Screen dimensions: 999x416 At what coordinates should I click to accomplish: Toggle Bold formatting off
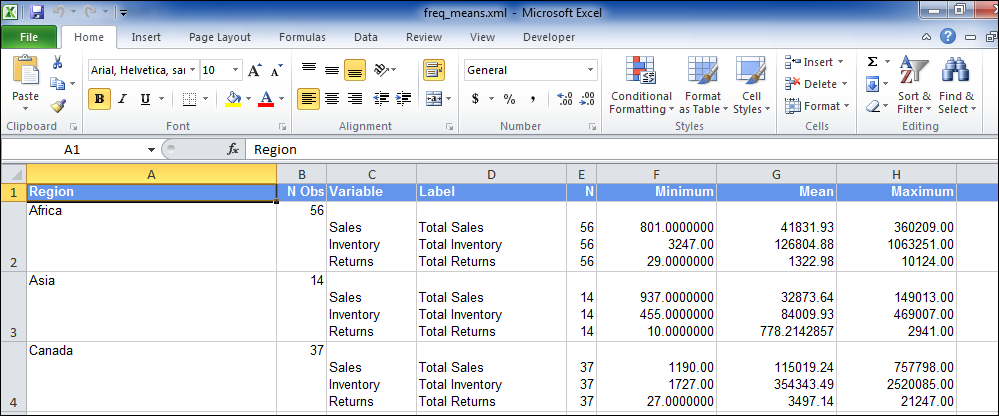tap(99, 99)
